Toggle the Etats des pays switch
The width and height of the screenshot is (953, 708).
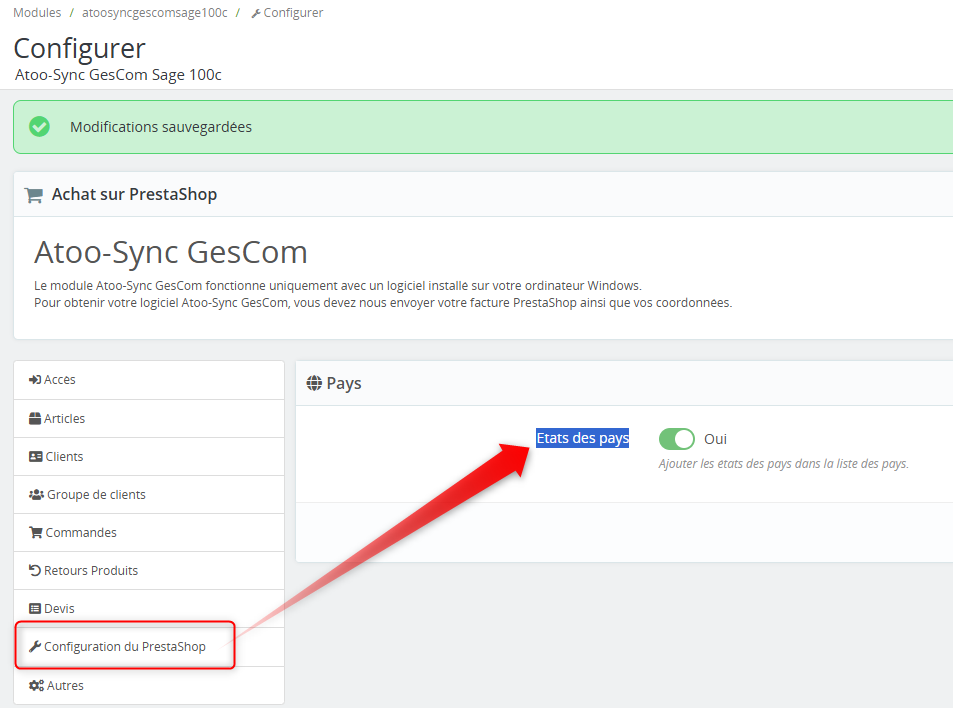coord(676,439)
